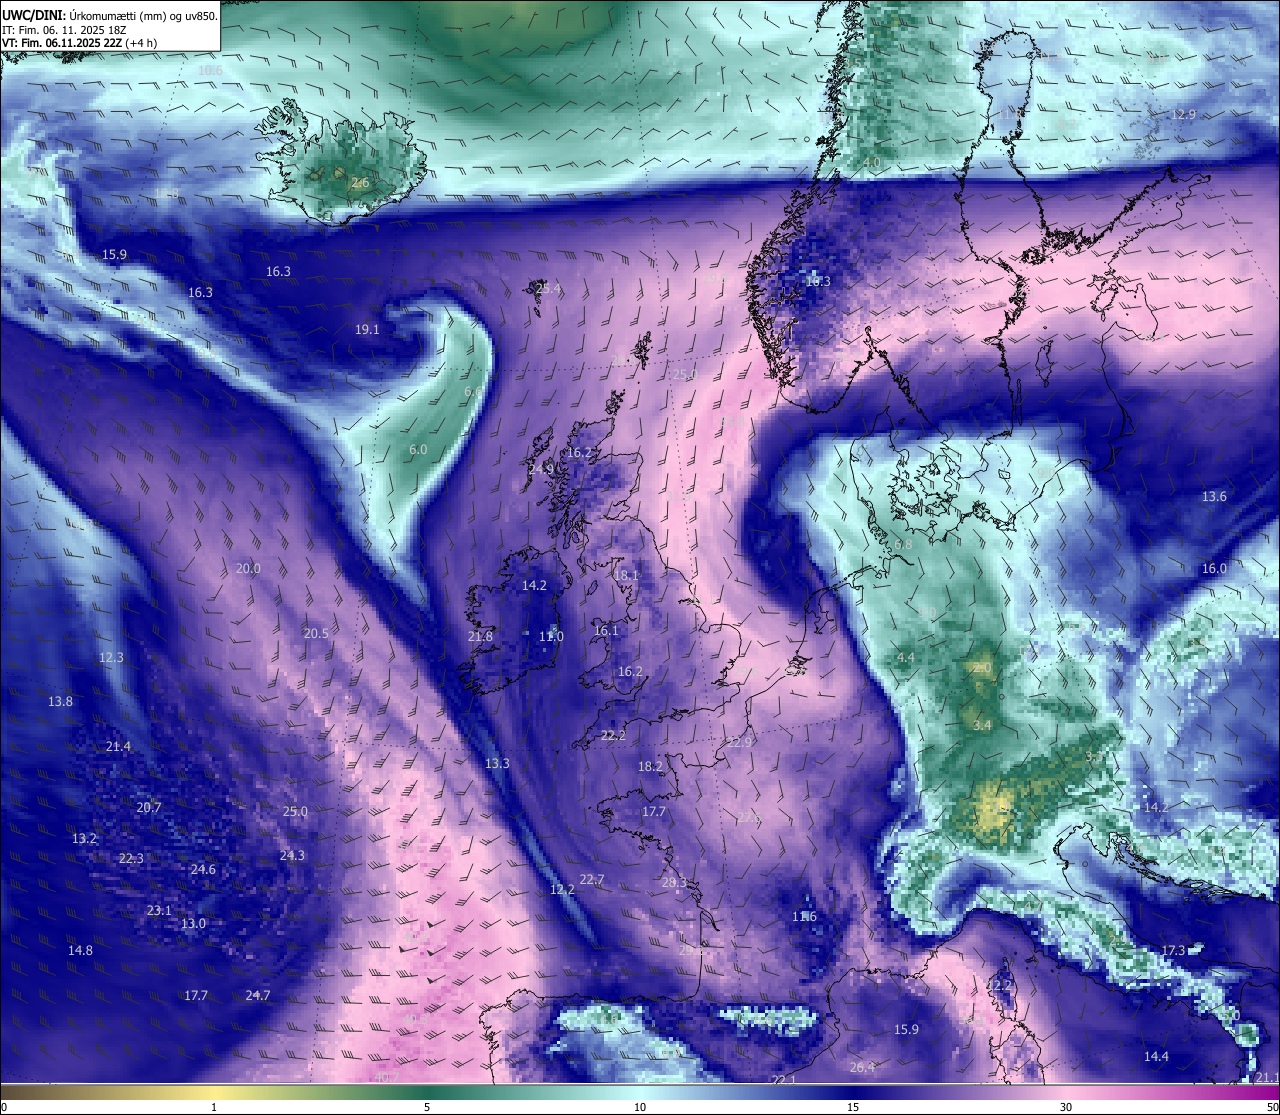Click the 20.0 value on the map

[x=248, y=568]
